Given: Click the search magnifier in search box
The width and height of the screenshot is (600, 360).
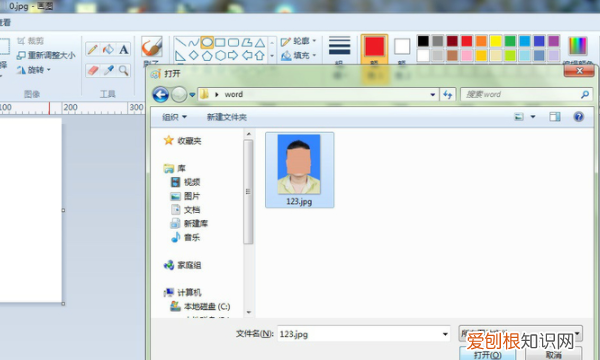Looking at the screenshot, I should [585, 94].
